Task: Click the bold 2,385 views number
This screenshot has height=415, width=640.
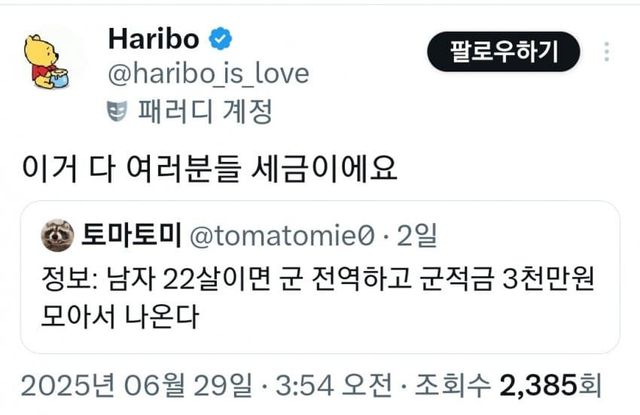Action: point(538,385)
